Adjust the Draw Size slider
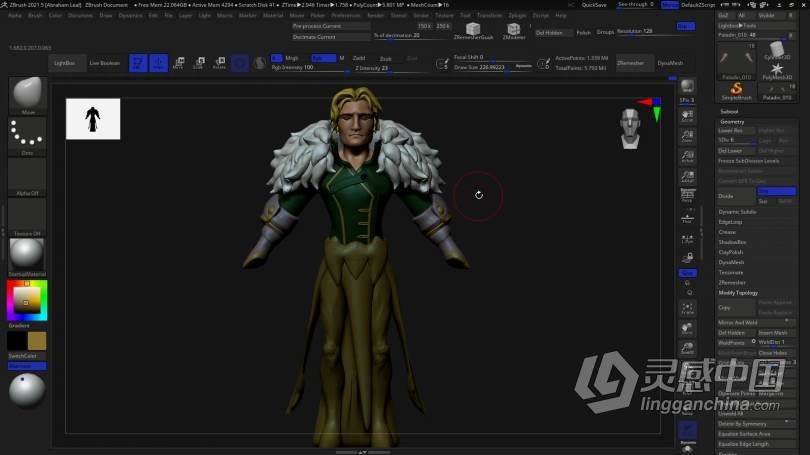 point(492,67)
